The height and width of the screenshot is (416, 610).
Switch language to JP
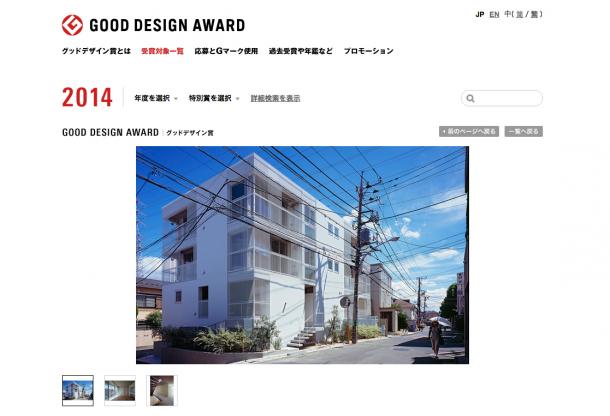click(480, 14)
